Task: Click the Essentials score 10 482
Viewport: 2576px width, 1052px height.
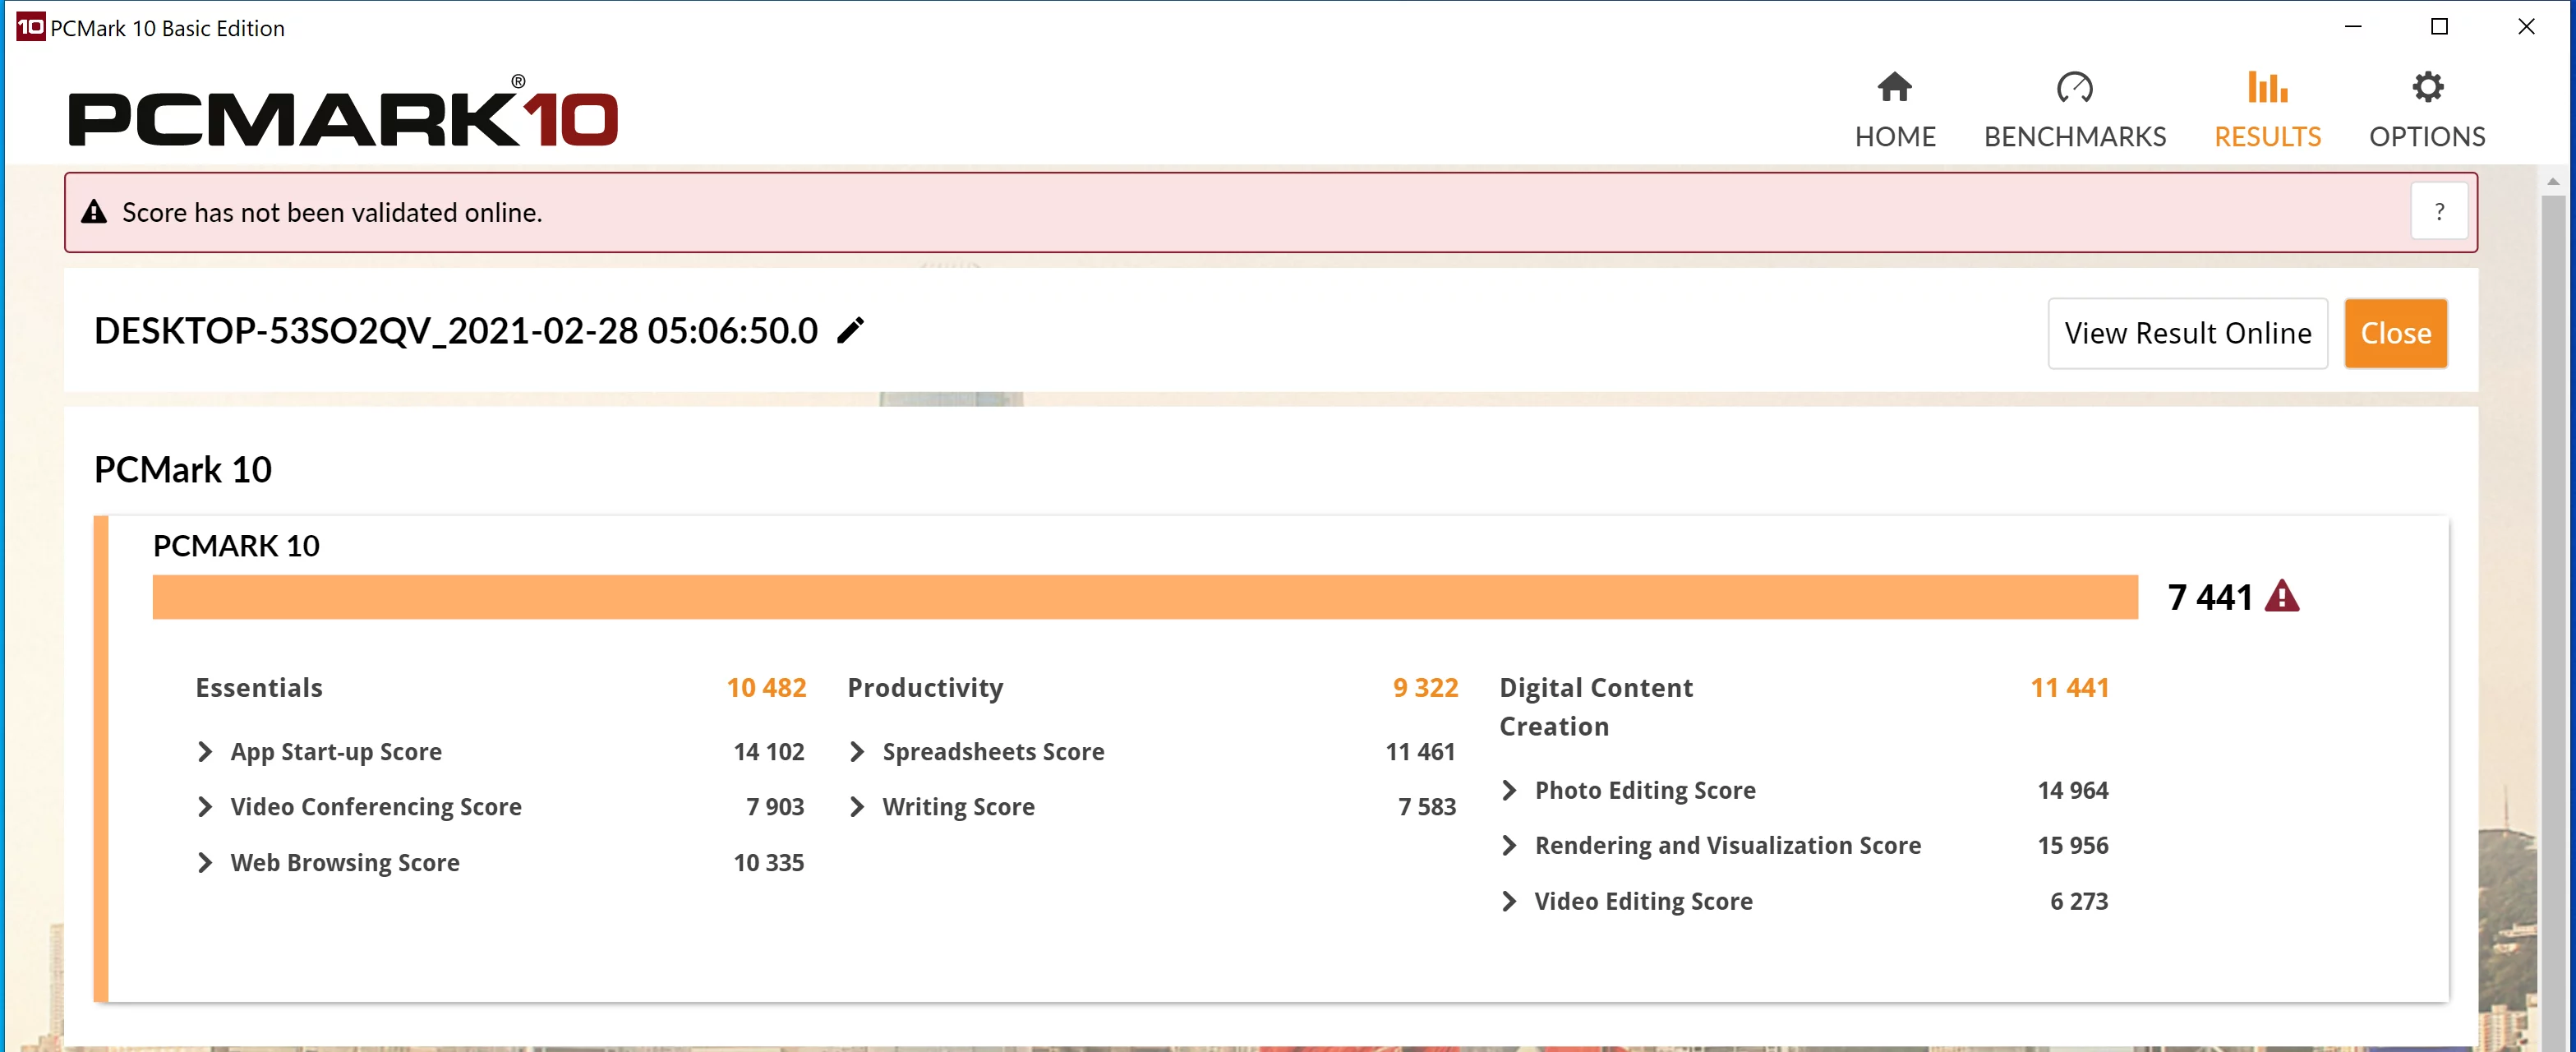Action: pyautogui.click(x=766, y=687)
